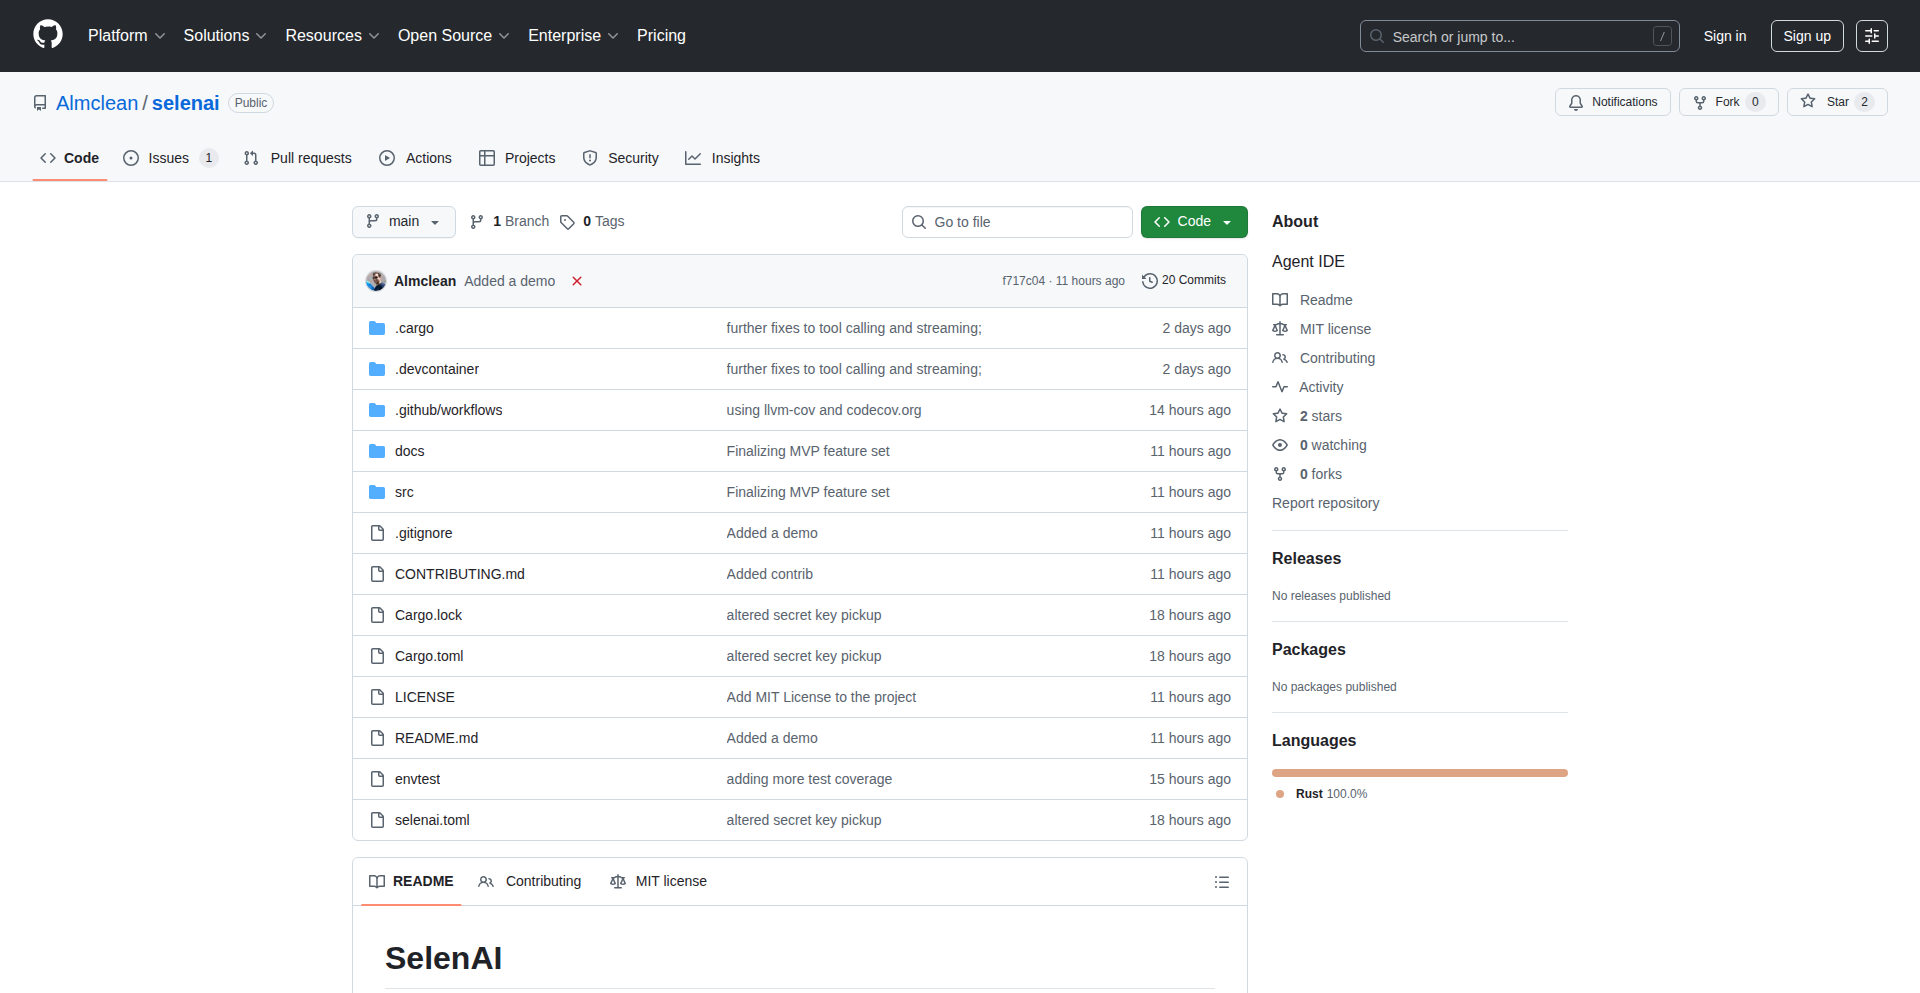Viewport: 1920px width, 993px height.
Task: Click the book icon next to Readme
Action: pos(1280,300)
